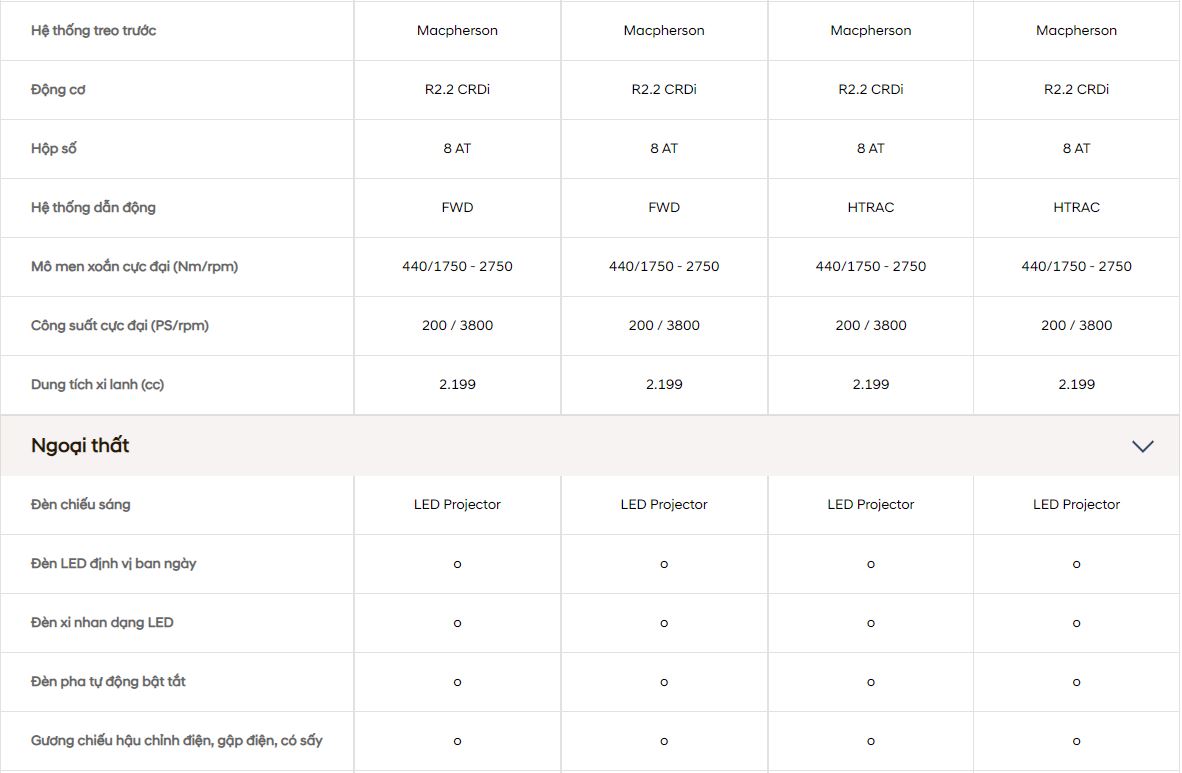Viewport: 1182px width, 773px height.
Task: Click first column 2.199 displacement value
Action: (x=458, y=385)
